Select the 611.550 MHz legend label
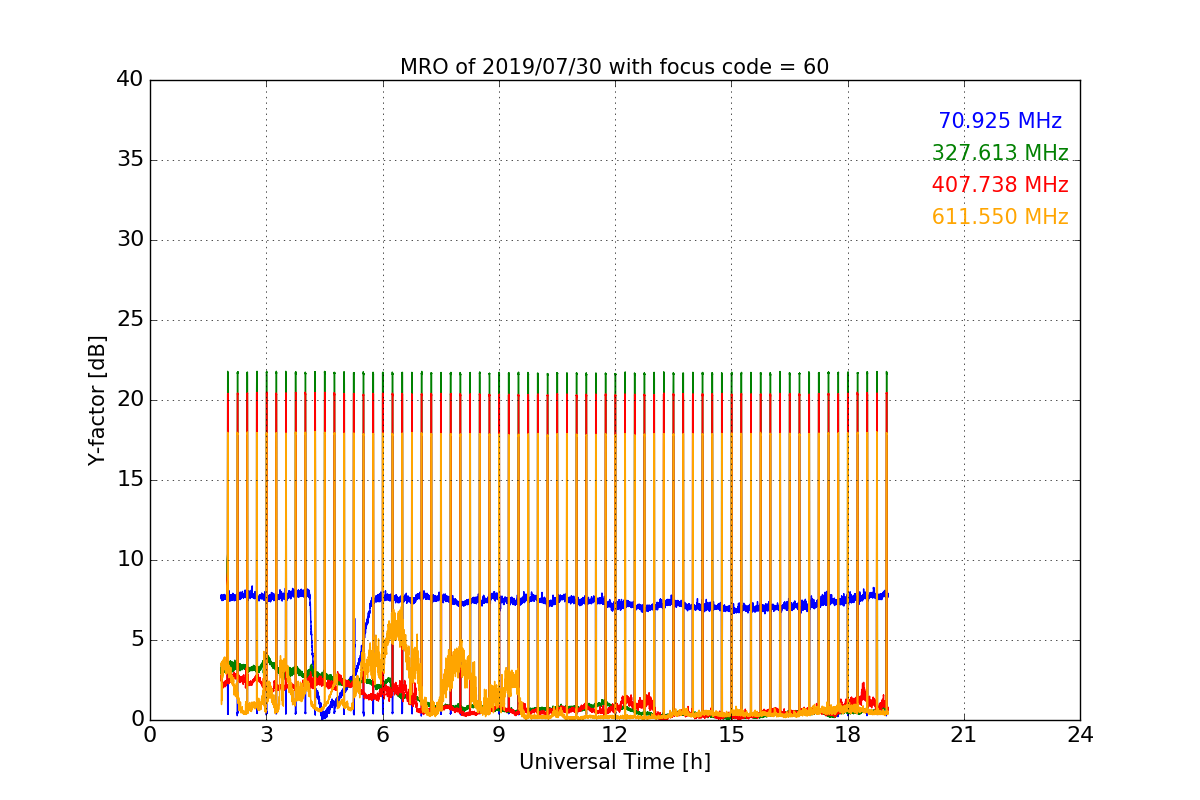Viewport: 1200px width, 800px height. point(1000,217)
